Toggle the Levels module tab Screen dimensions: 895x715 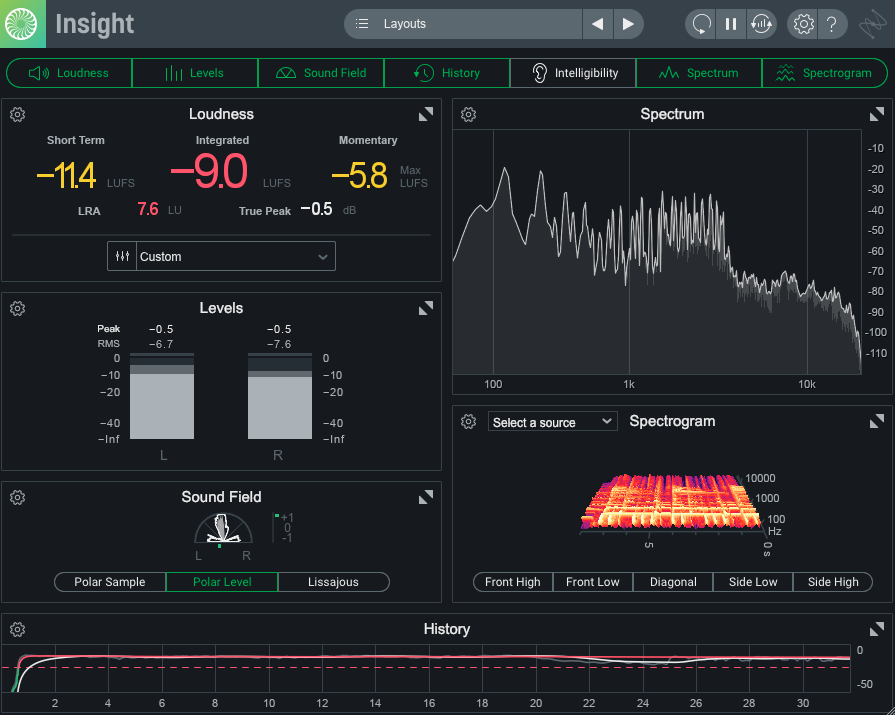click(x=195, y=73)
